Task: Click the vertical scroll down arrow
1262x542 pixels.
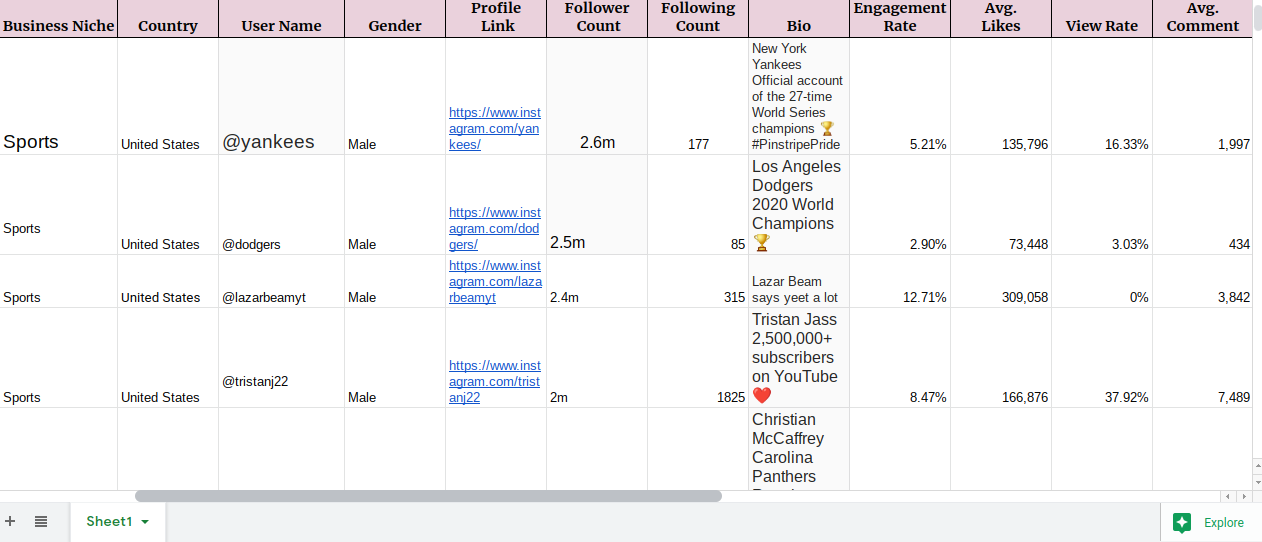Action: pyautogui.click(x=1257, y=481)
